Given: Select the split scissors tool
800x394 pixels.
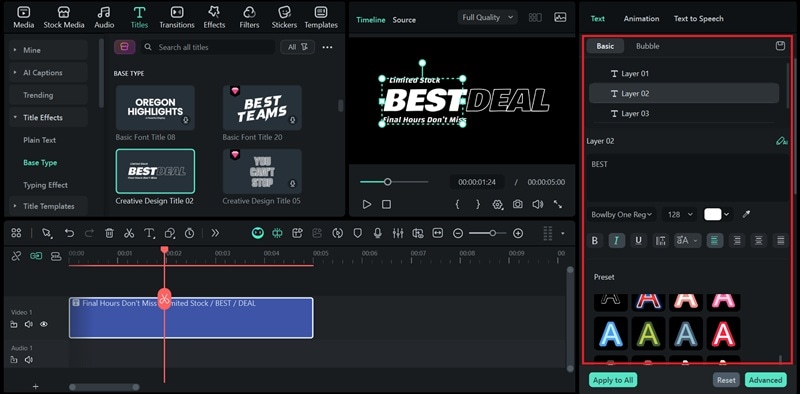Looking at the screenshot, I should click(x=129, y=233).
